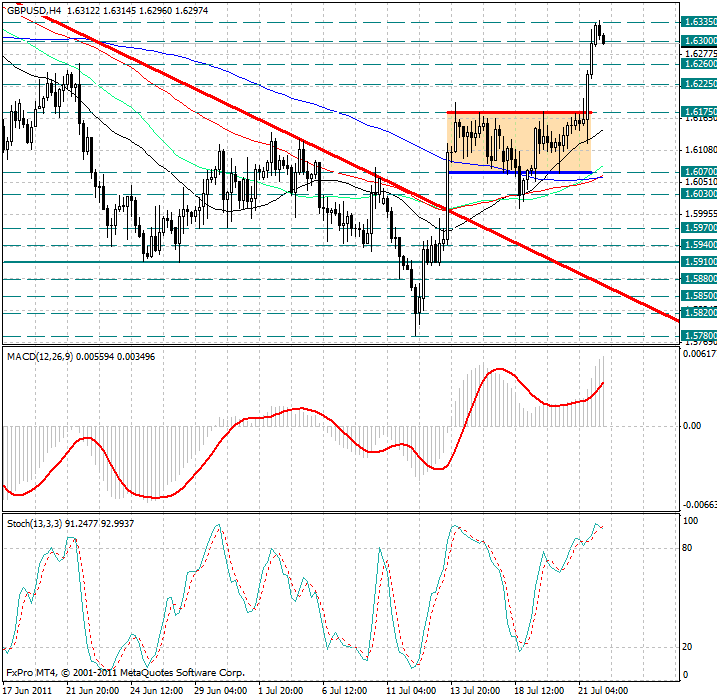
Task: Click the 1.6335 price level label
Action: coord(699,22)
